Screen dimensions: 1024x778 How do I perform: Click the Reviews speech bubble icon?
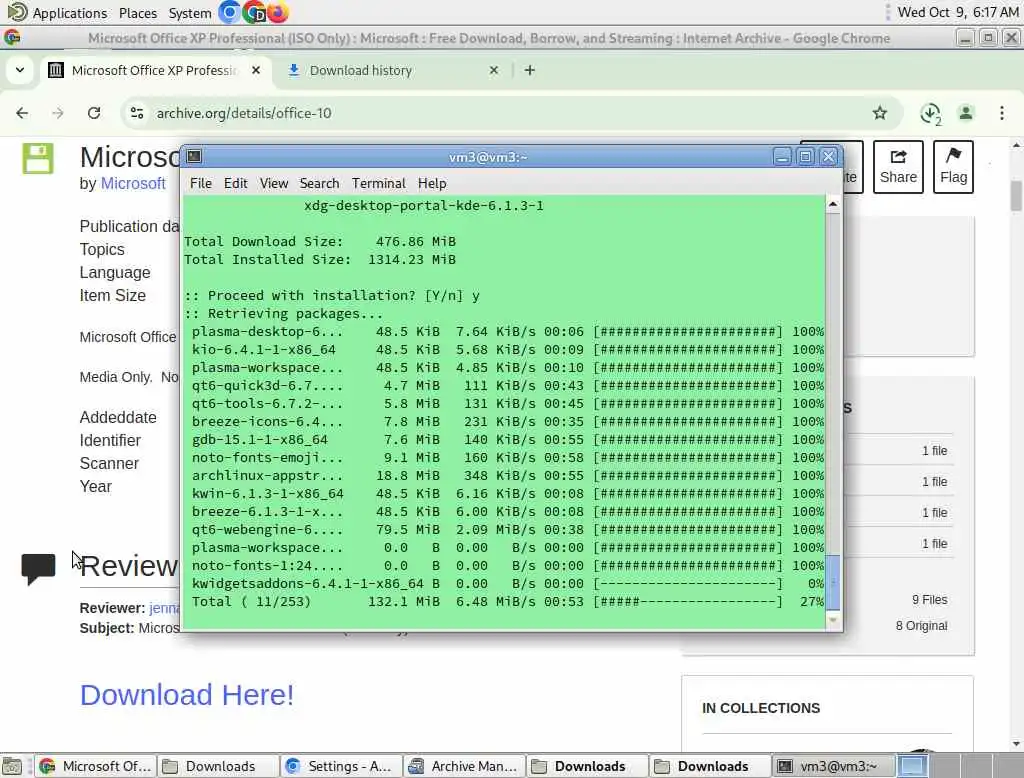[x=38, y=568]
